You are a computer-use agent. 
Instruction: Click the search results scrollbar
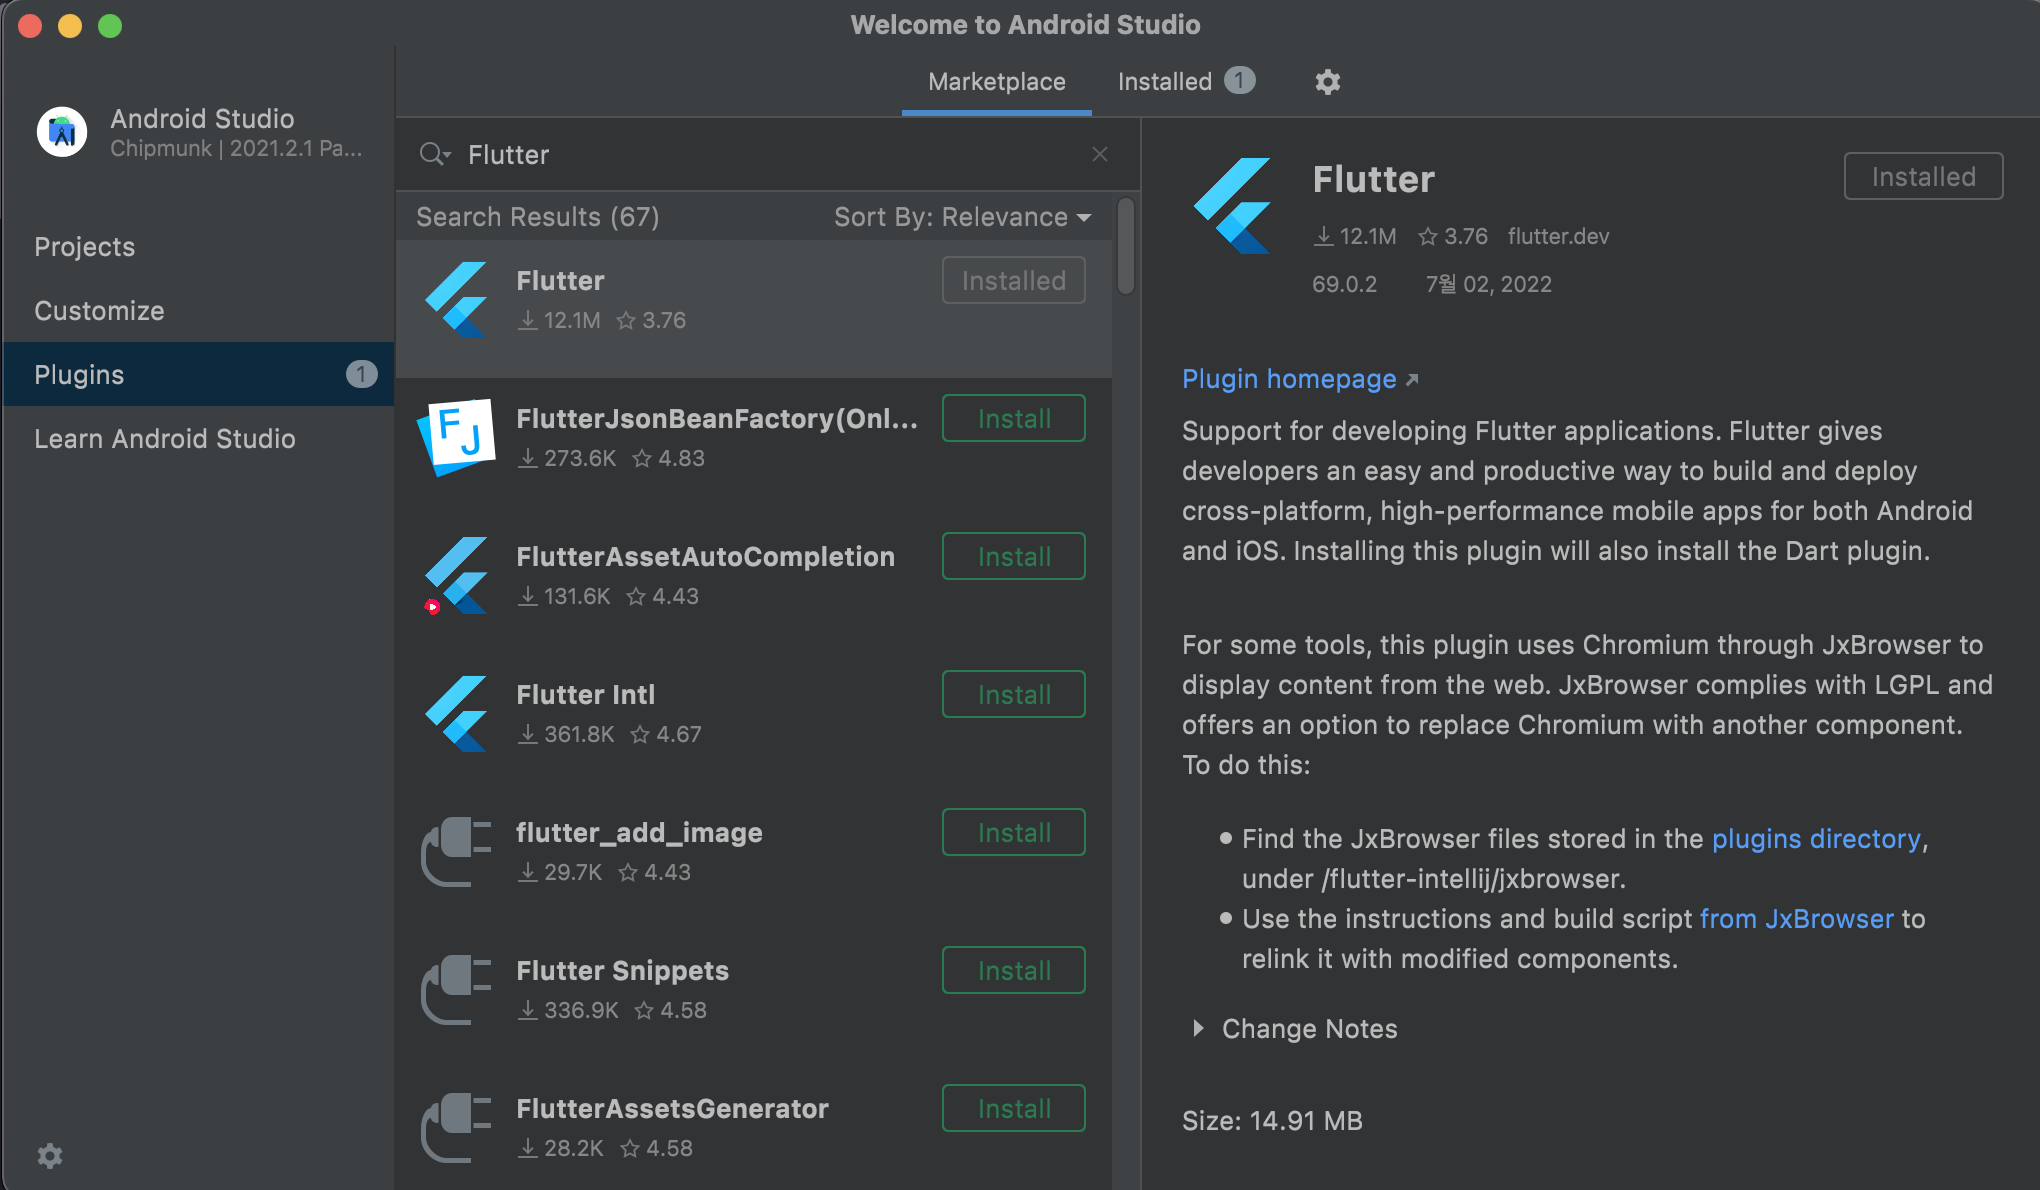tap(1126, 246)
